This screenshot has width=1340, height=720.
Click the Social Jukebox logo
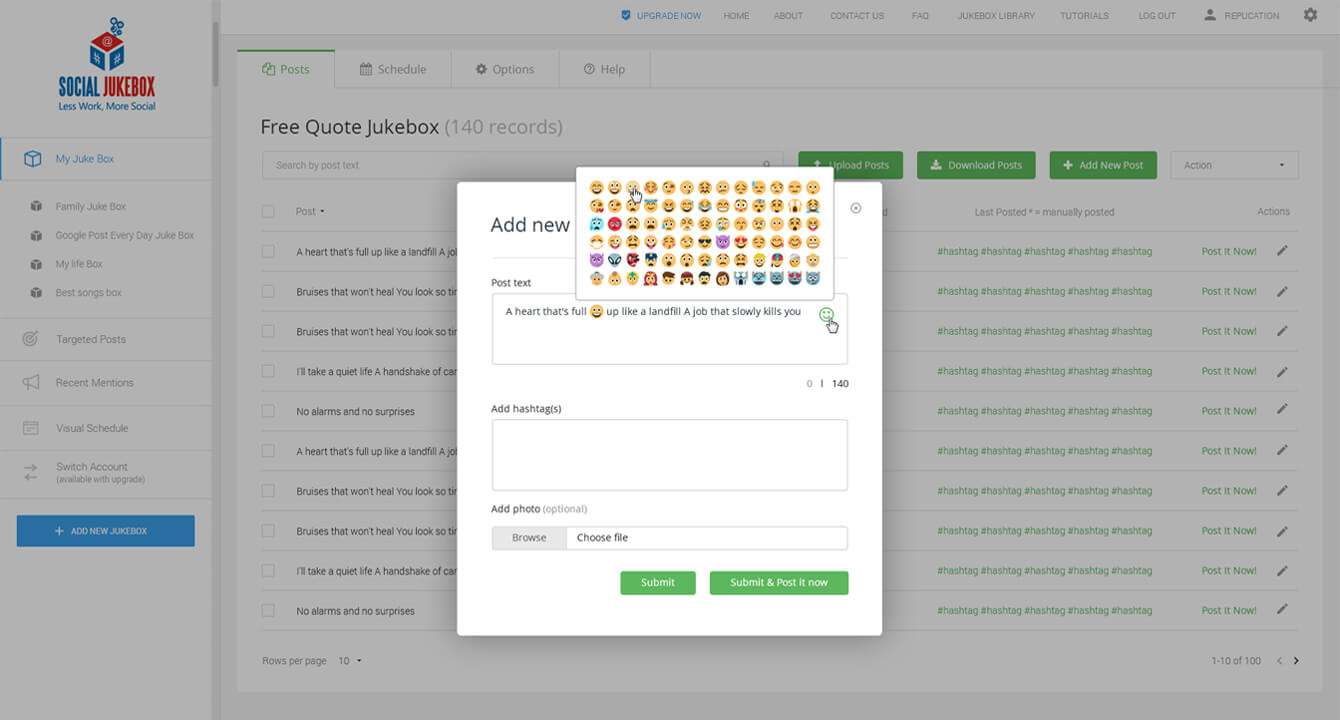click(107, 63)
